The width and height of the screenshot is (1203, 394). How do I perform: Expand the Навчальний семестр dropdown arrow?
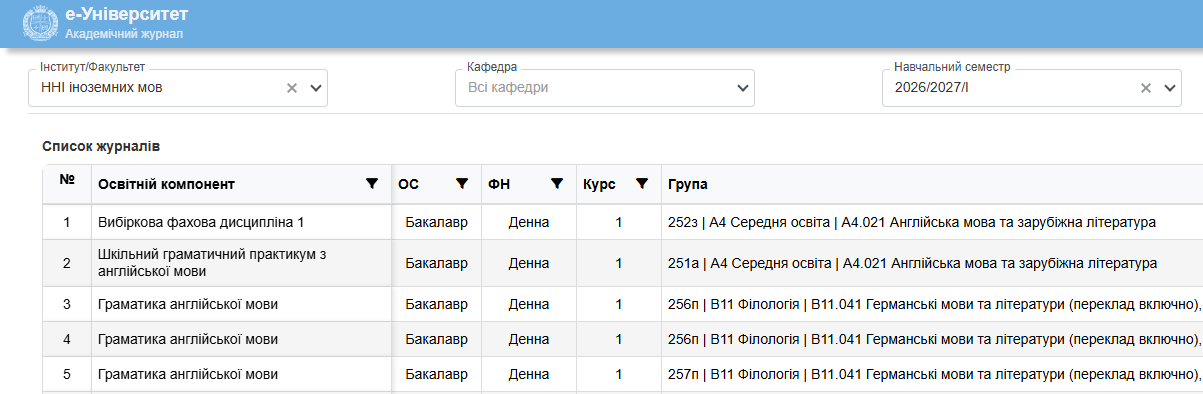point(1171,88)
